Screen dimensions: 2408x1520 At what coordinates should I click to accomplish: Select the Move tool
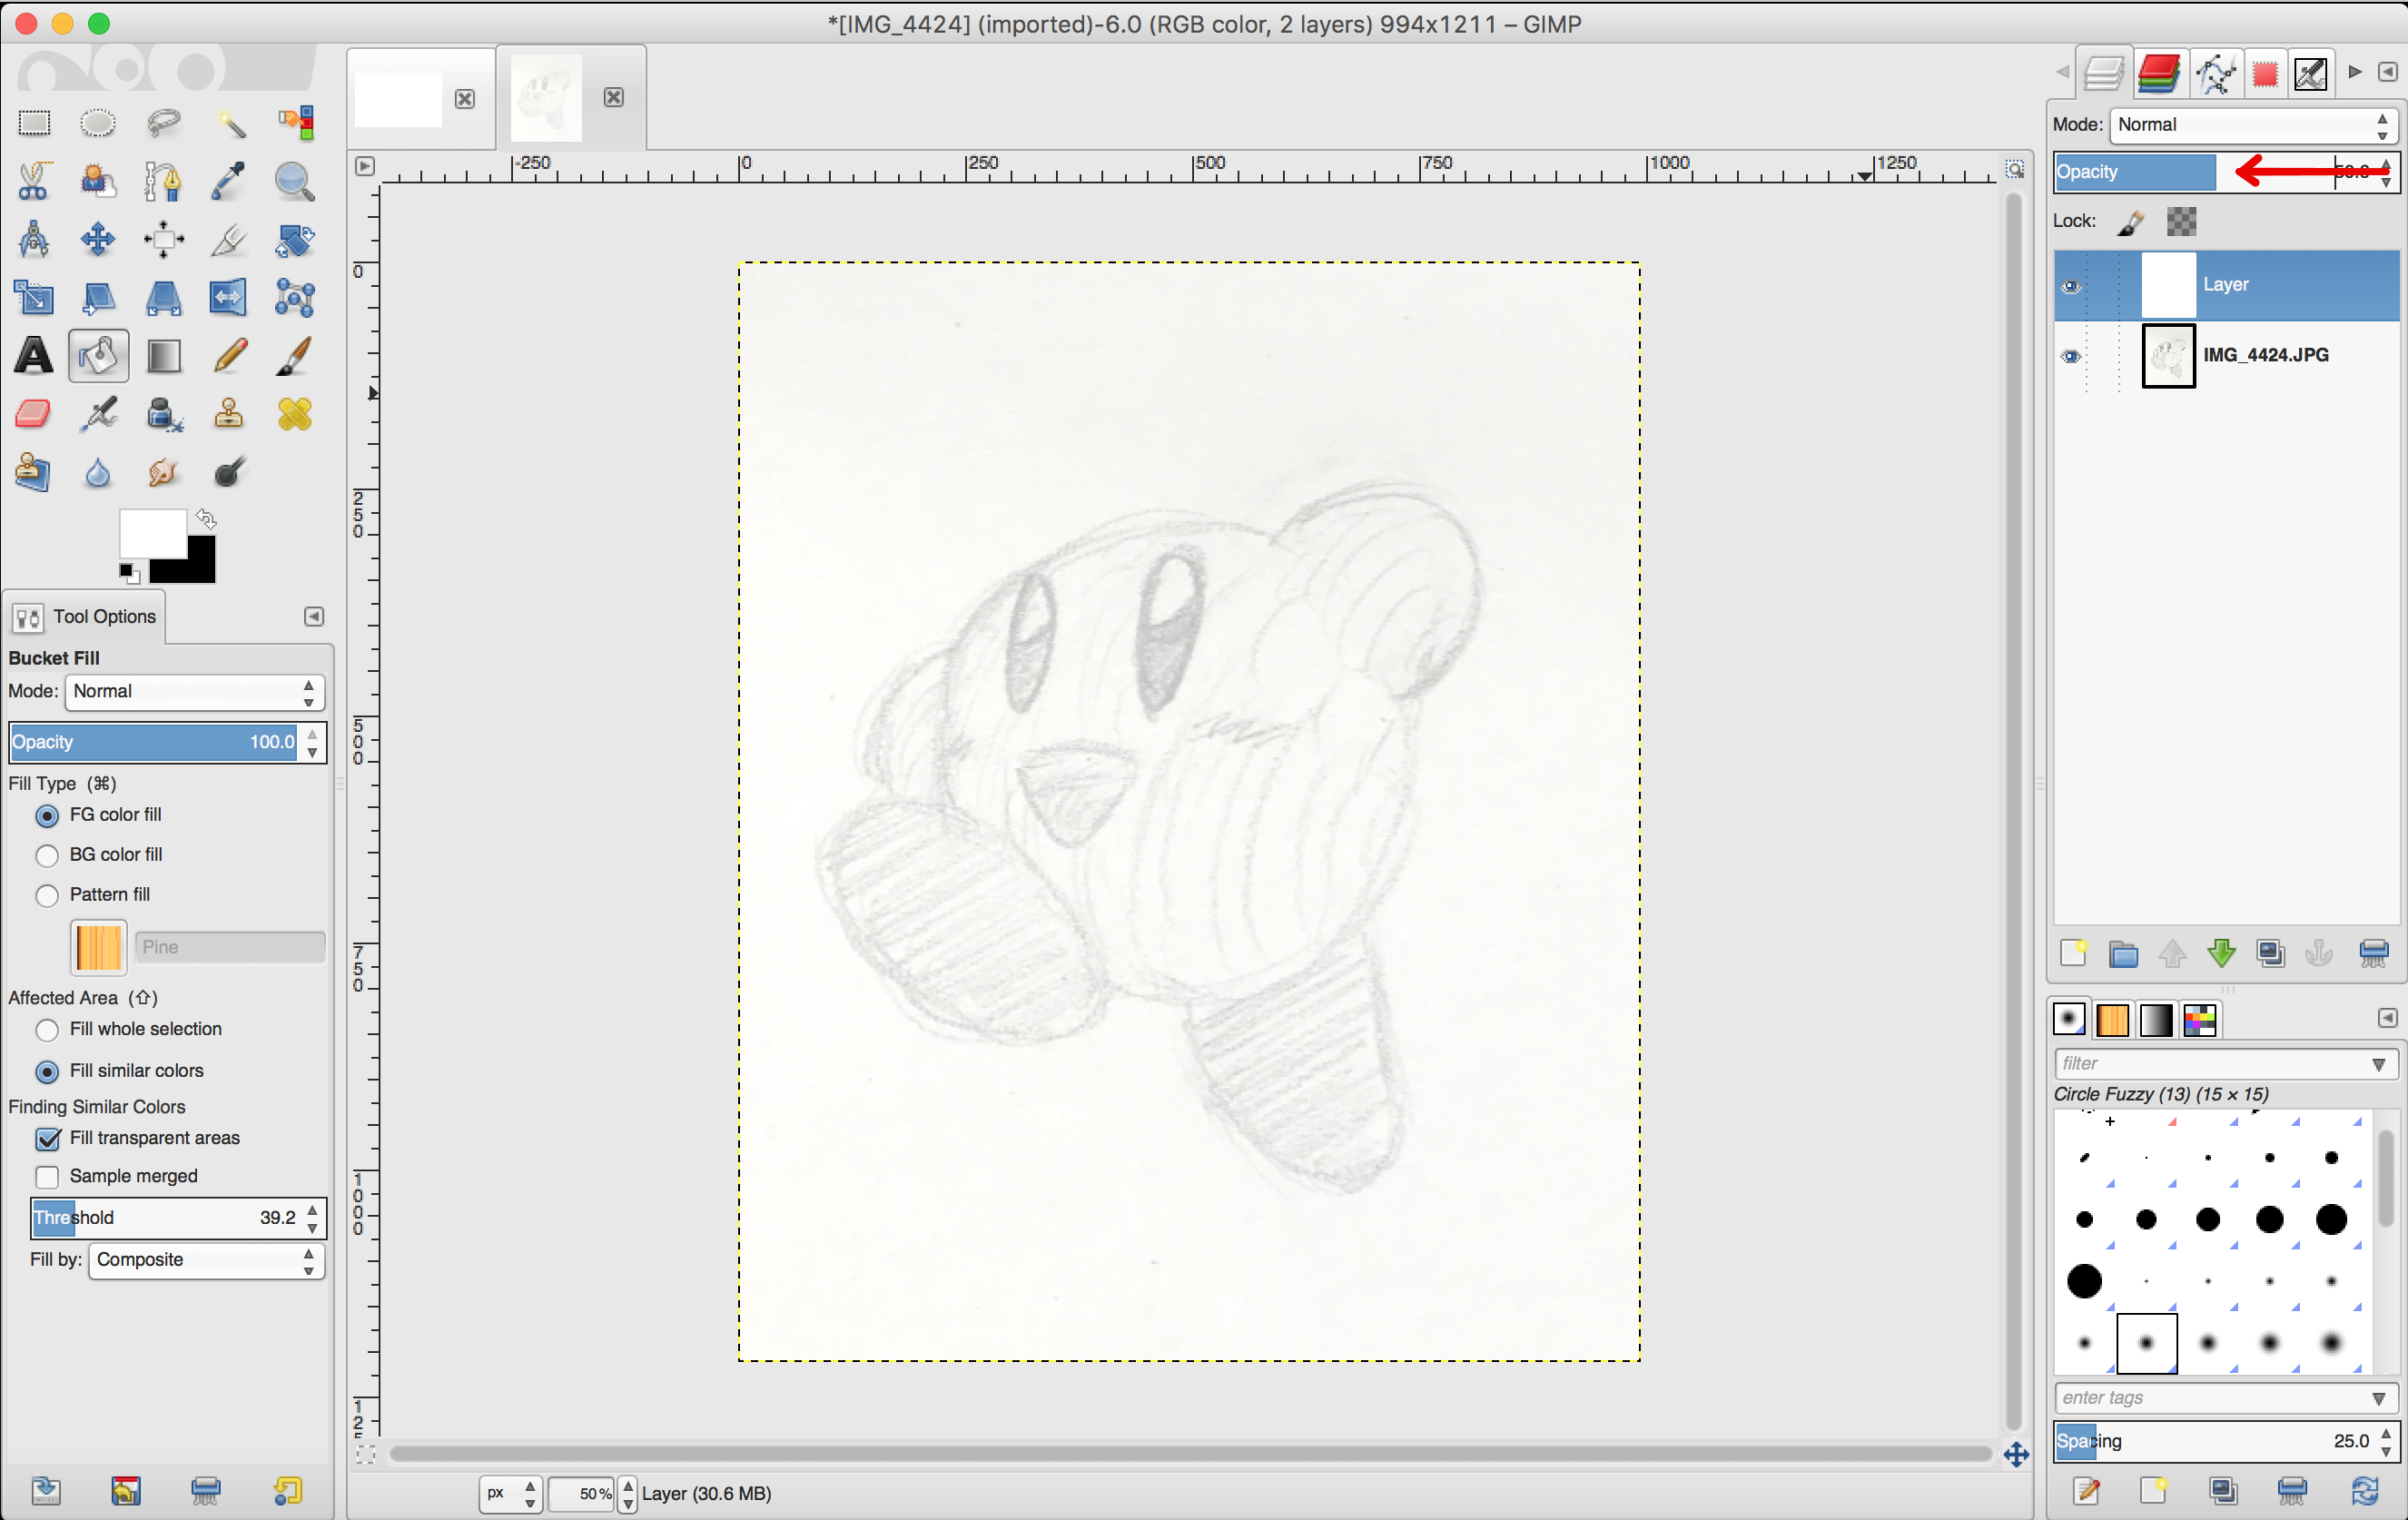coord(98,239)
